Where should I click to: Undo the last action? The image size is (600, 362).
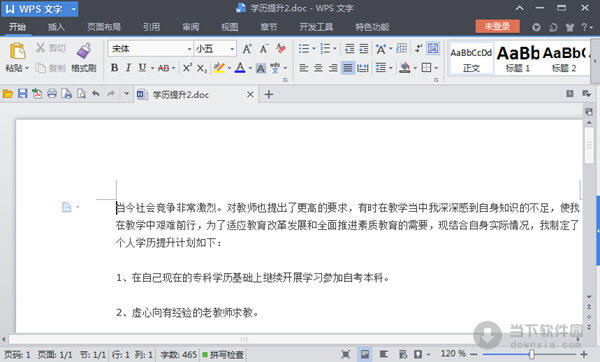point(96,93)
